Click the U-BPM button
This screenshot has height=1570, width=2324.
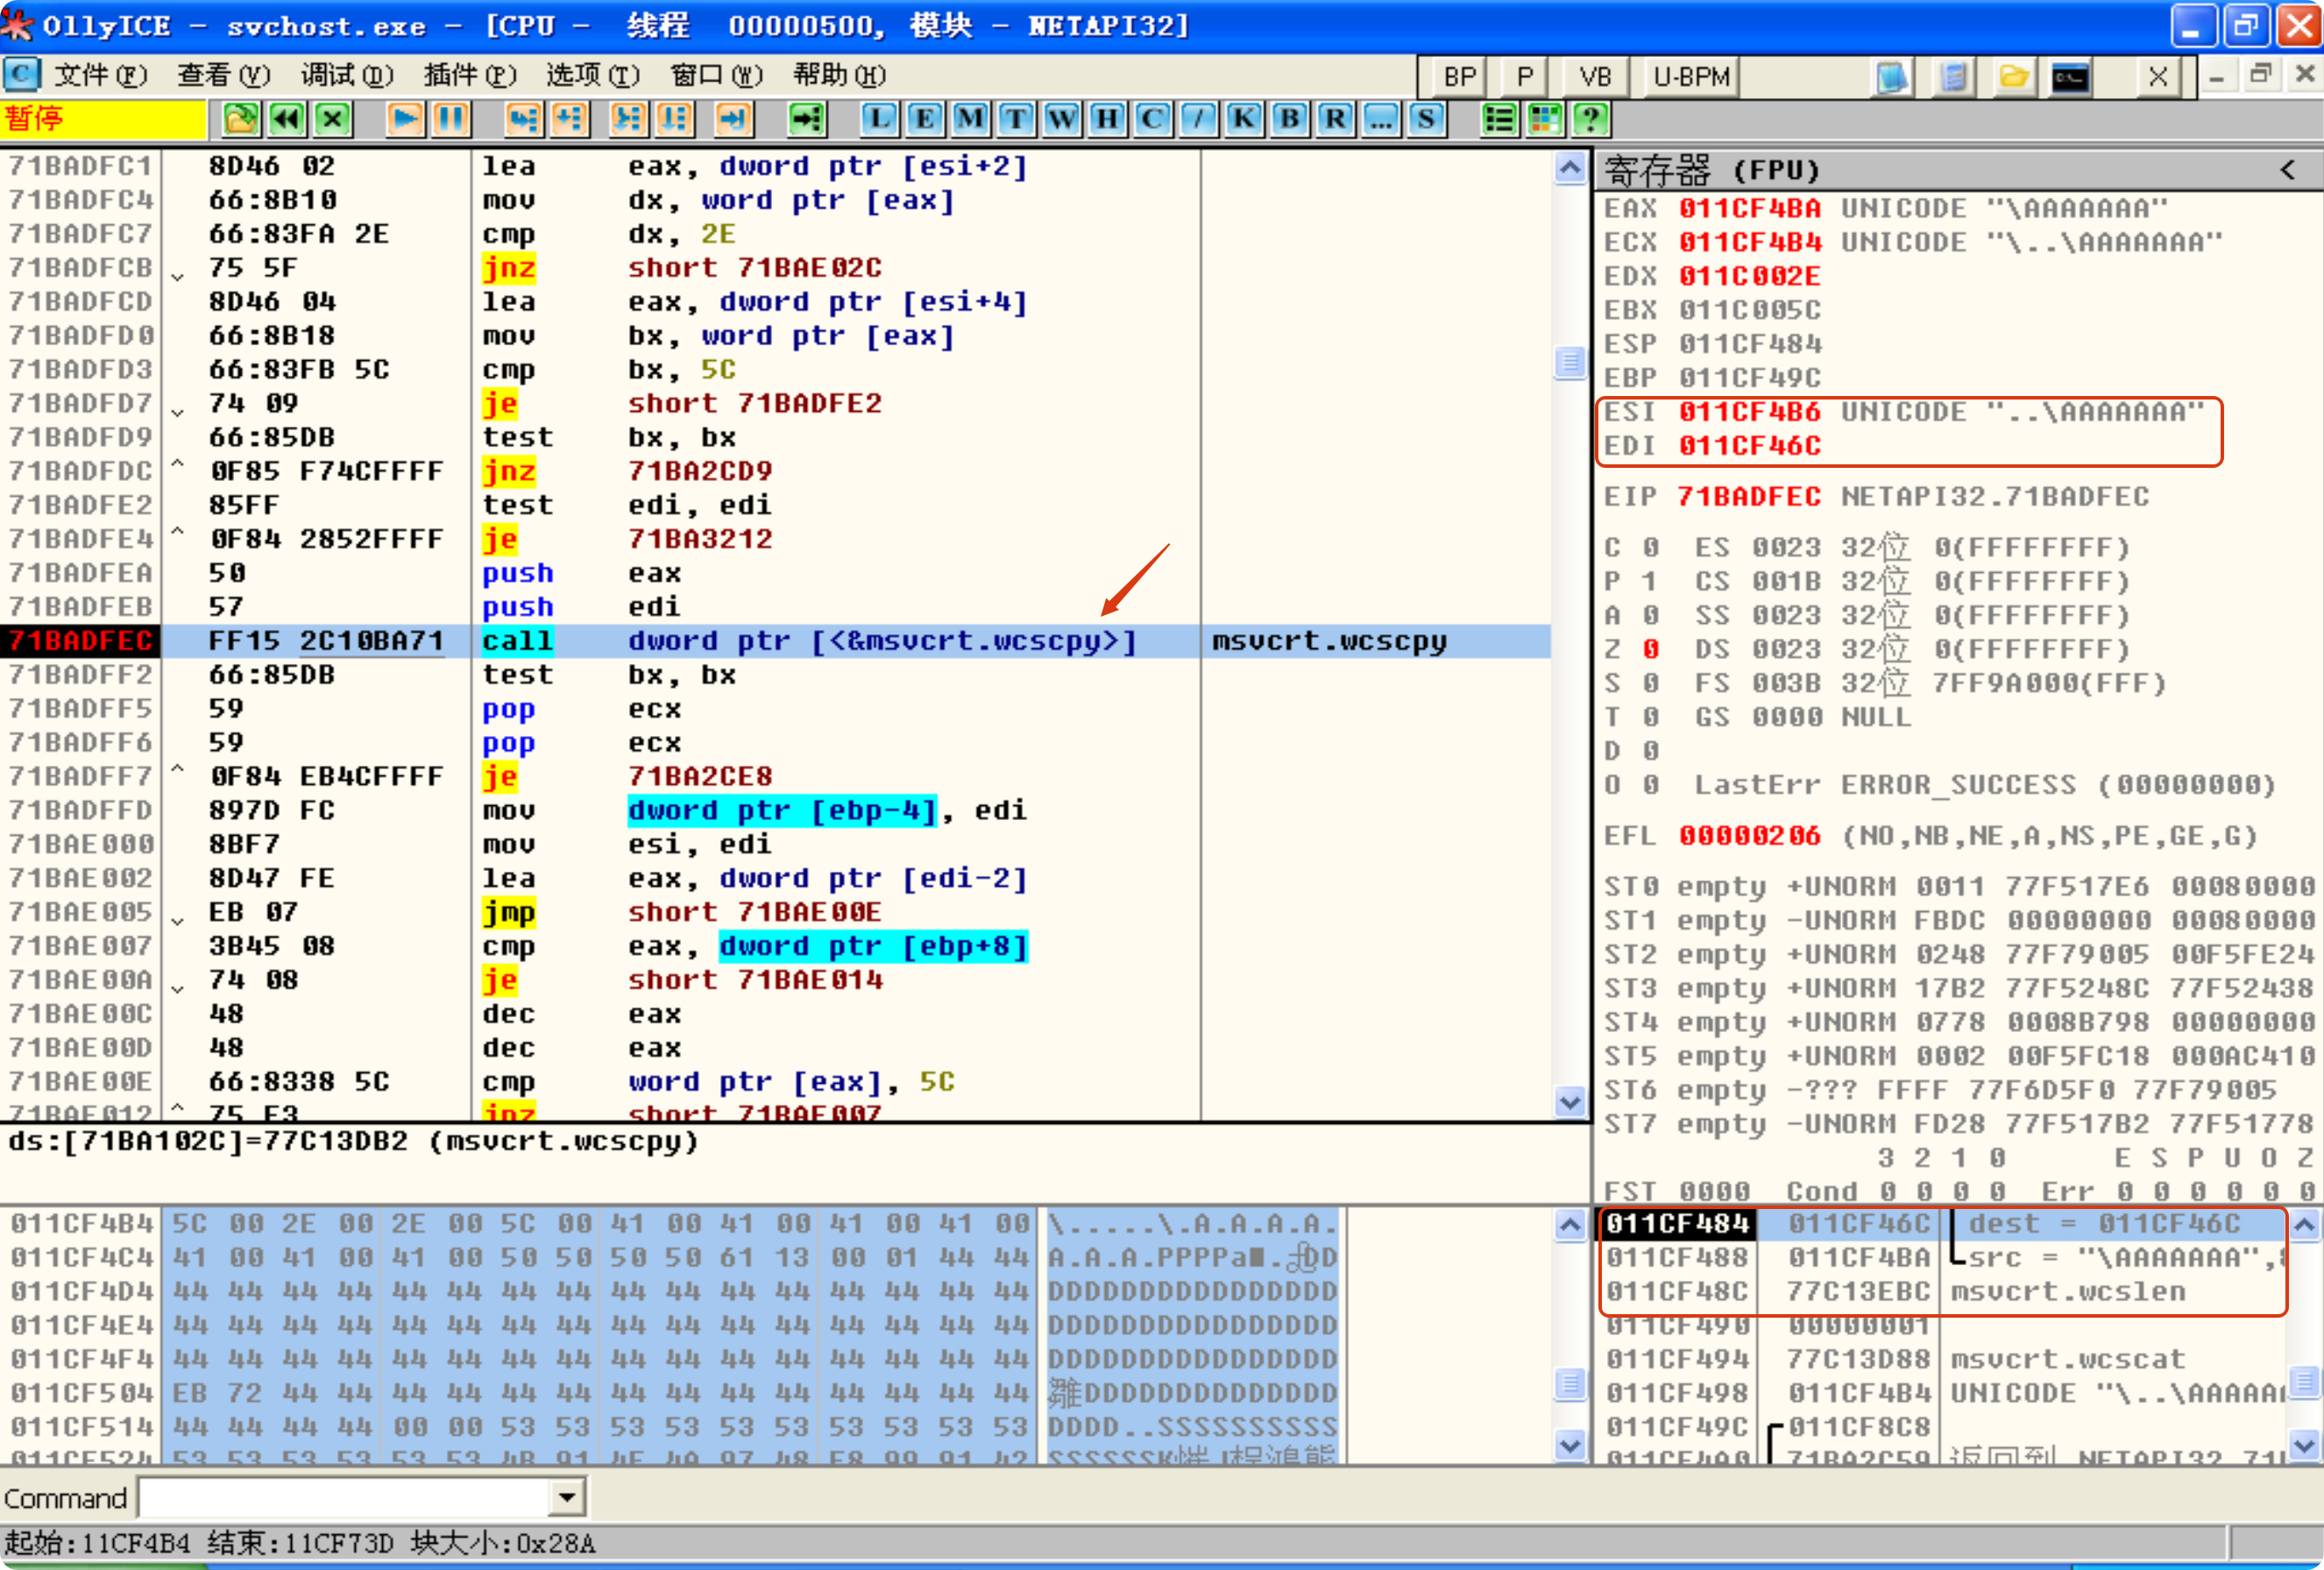tap(1690, 77)
